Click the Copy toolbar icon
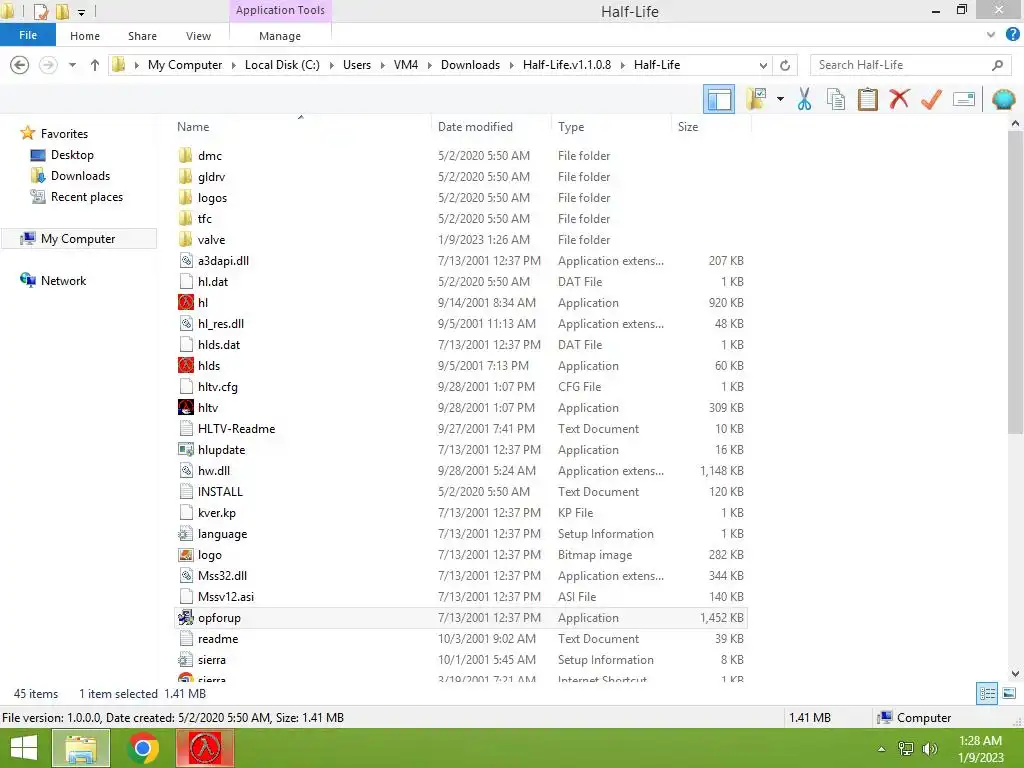 coord(835,99)
